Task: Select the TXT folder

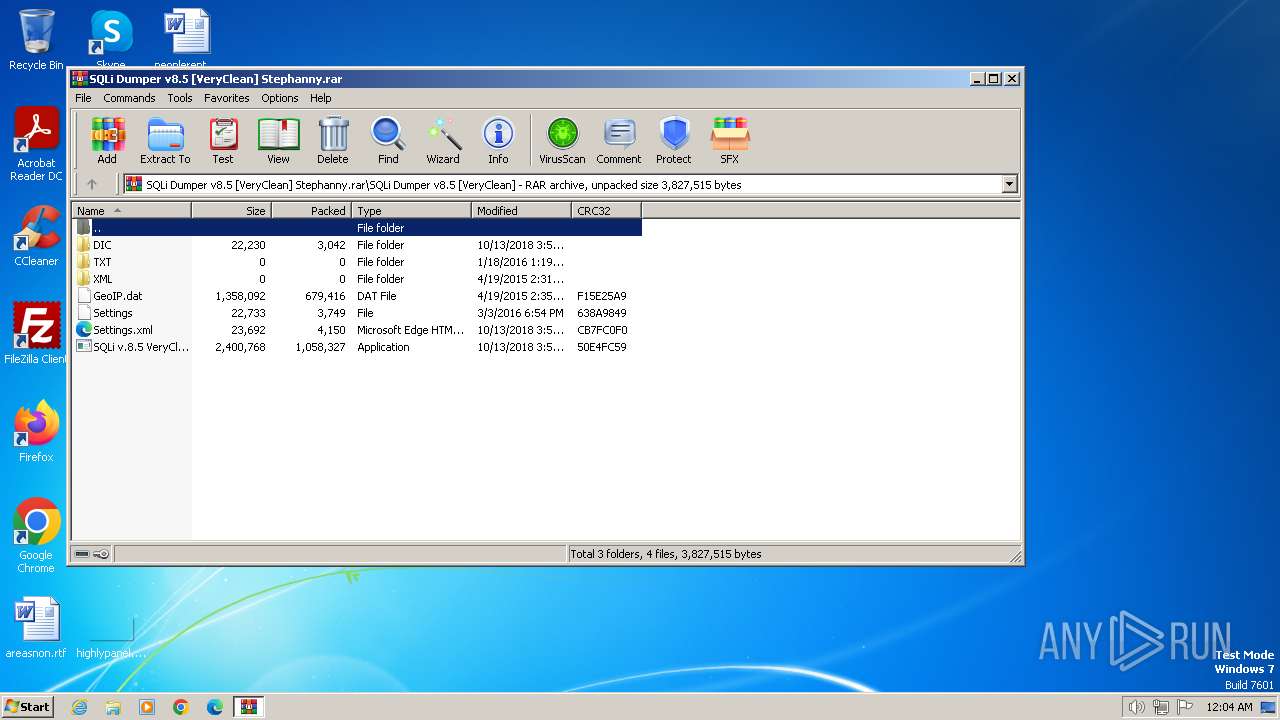Action: [357, 262]
